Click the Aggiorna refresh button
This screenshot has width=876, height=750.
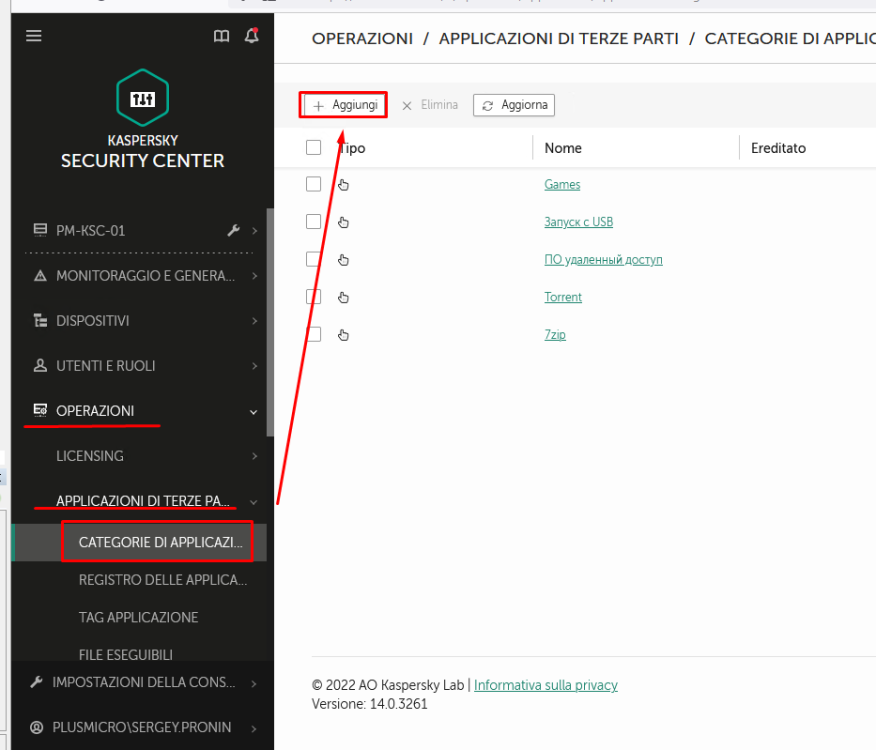(x=514, y=105)
